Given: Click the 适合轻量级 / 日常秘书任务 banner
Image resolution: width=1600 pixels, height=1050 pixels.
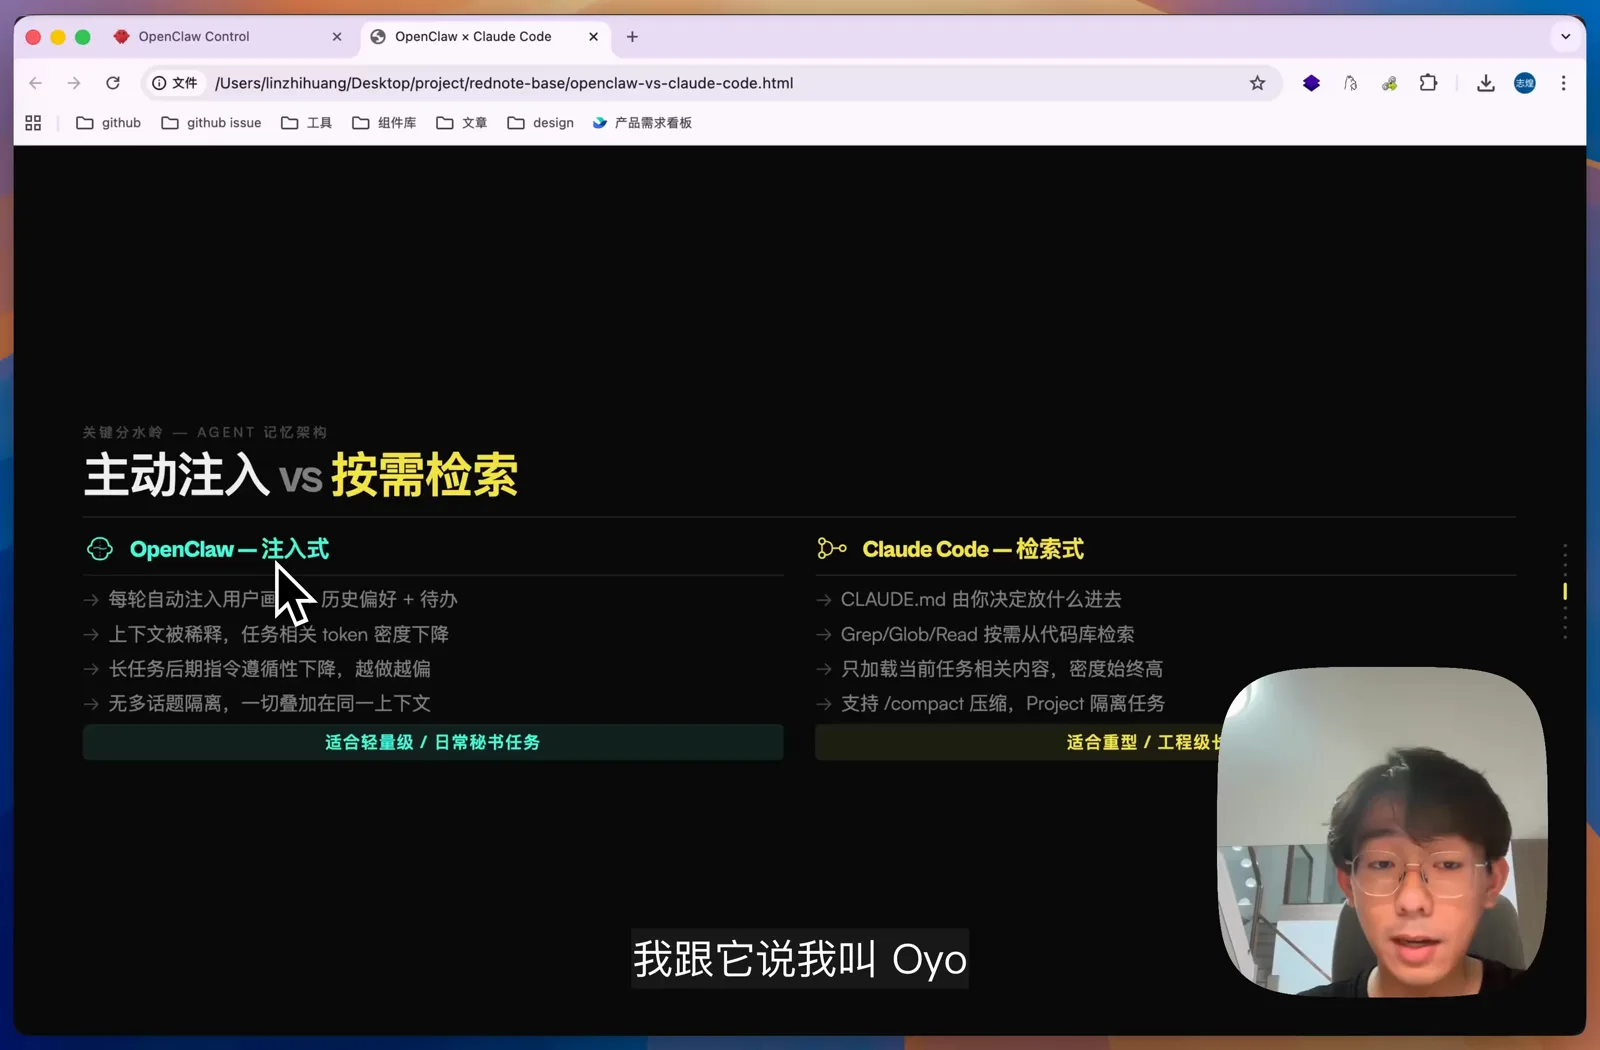Looking at the screenshot, I should pyautogui.click(x=433, y=742).
